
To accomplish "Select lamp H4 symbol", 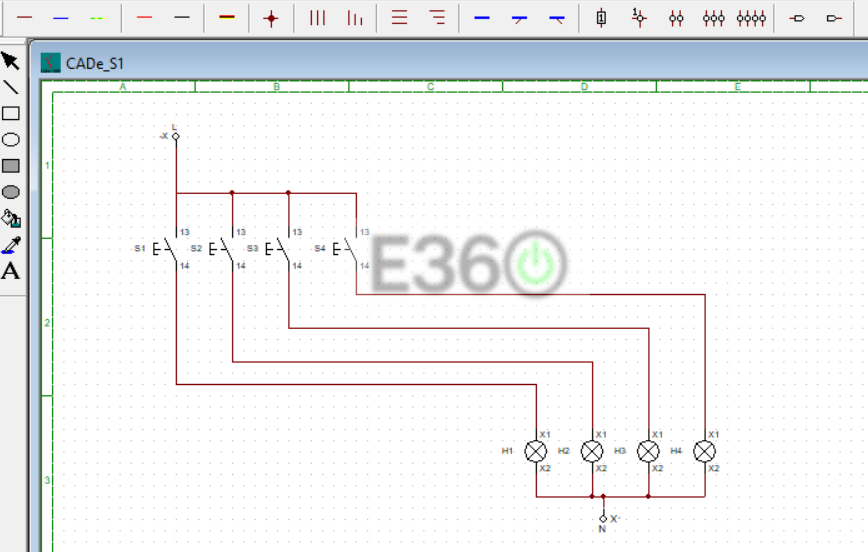I will tap(704, 451).
